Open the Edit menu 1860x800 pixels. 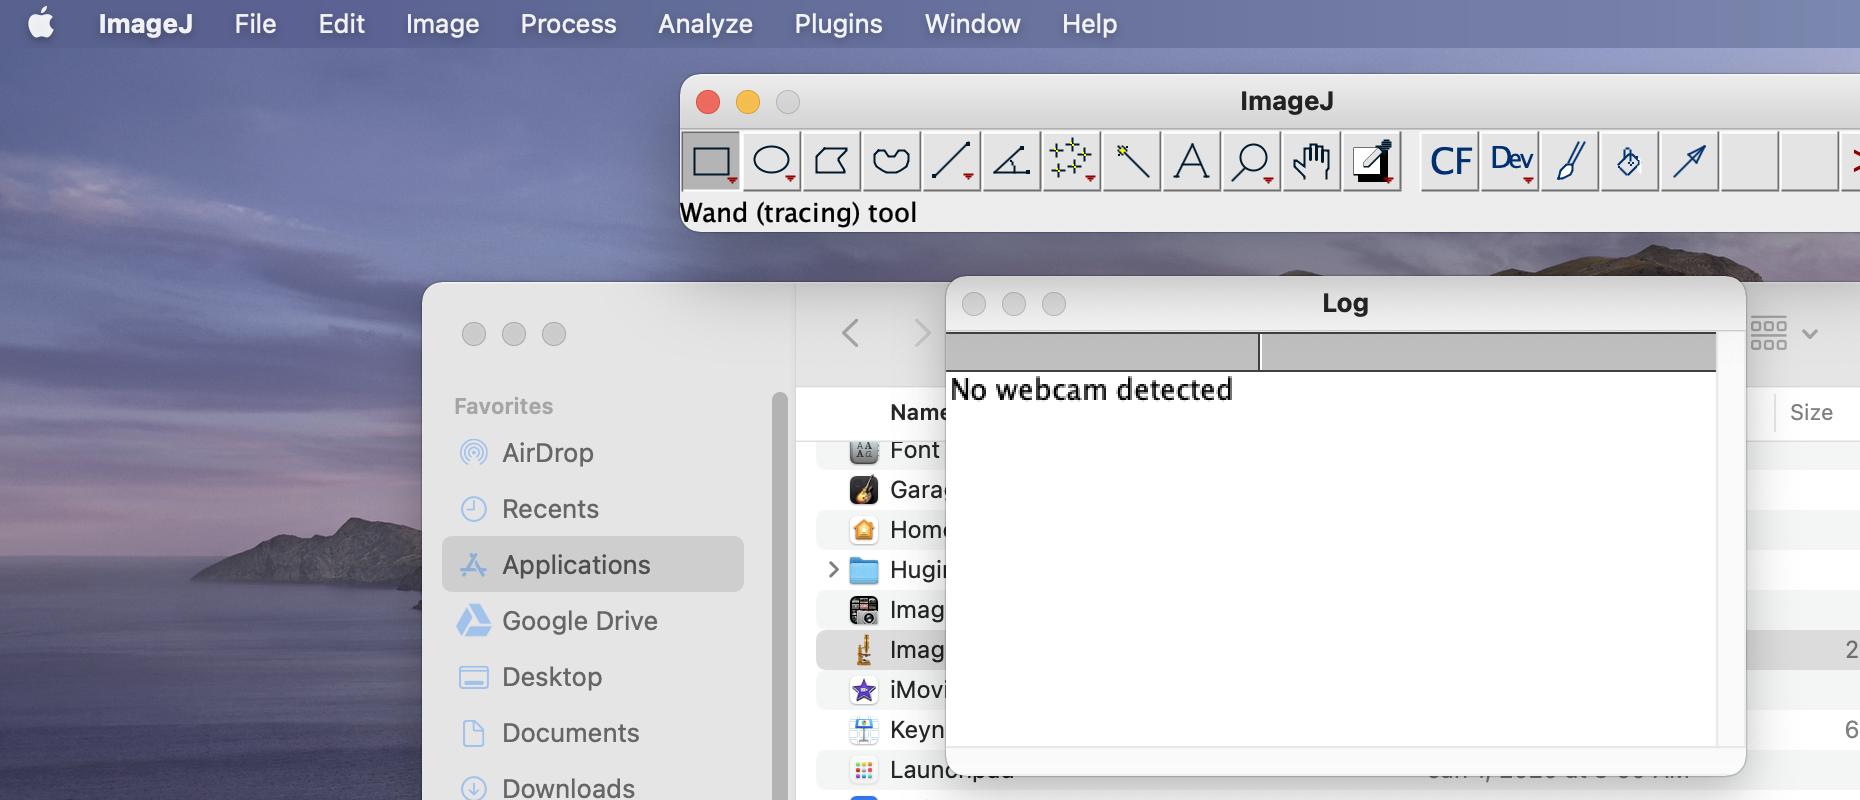pos(341,23)
